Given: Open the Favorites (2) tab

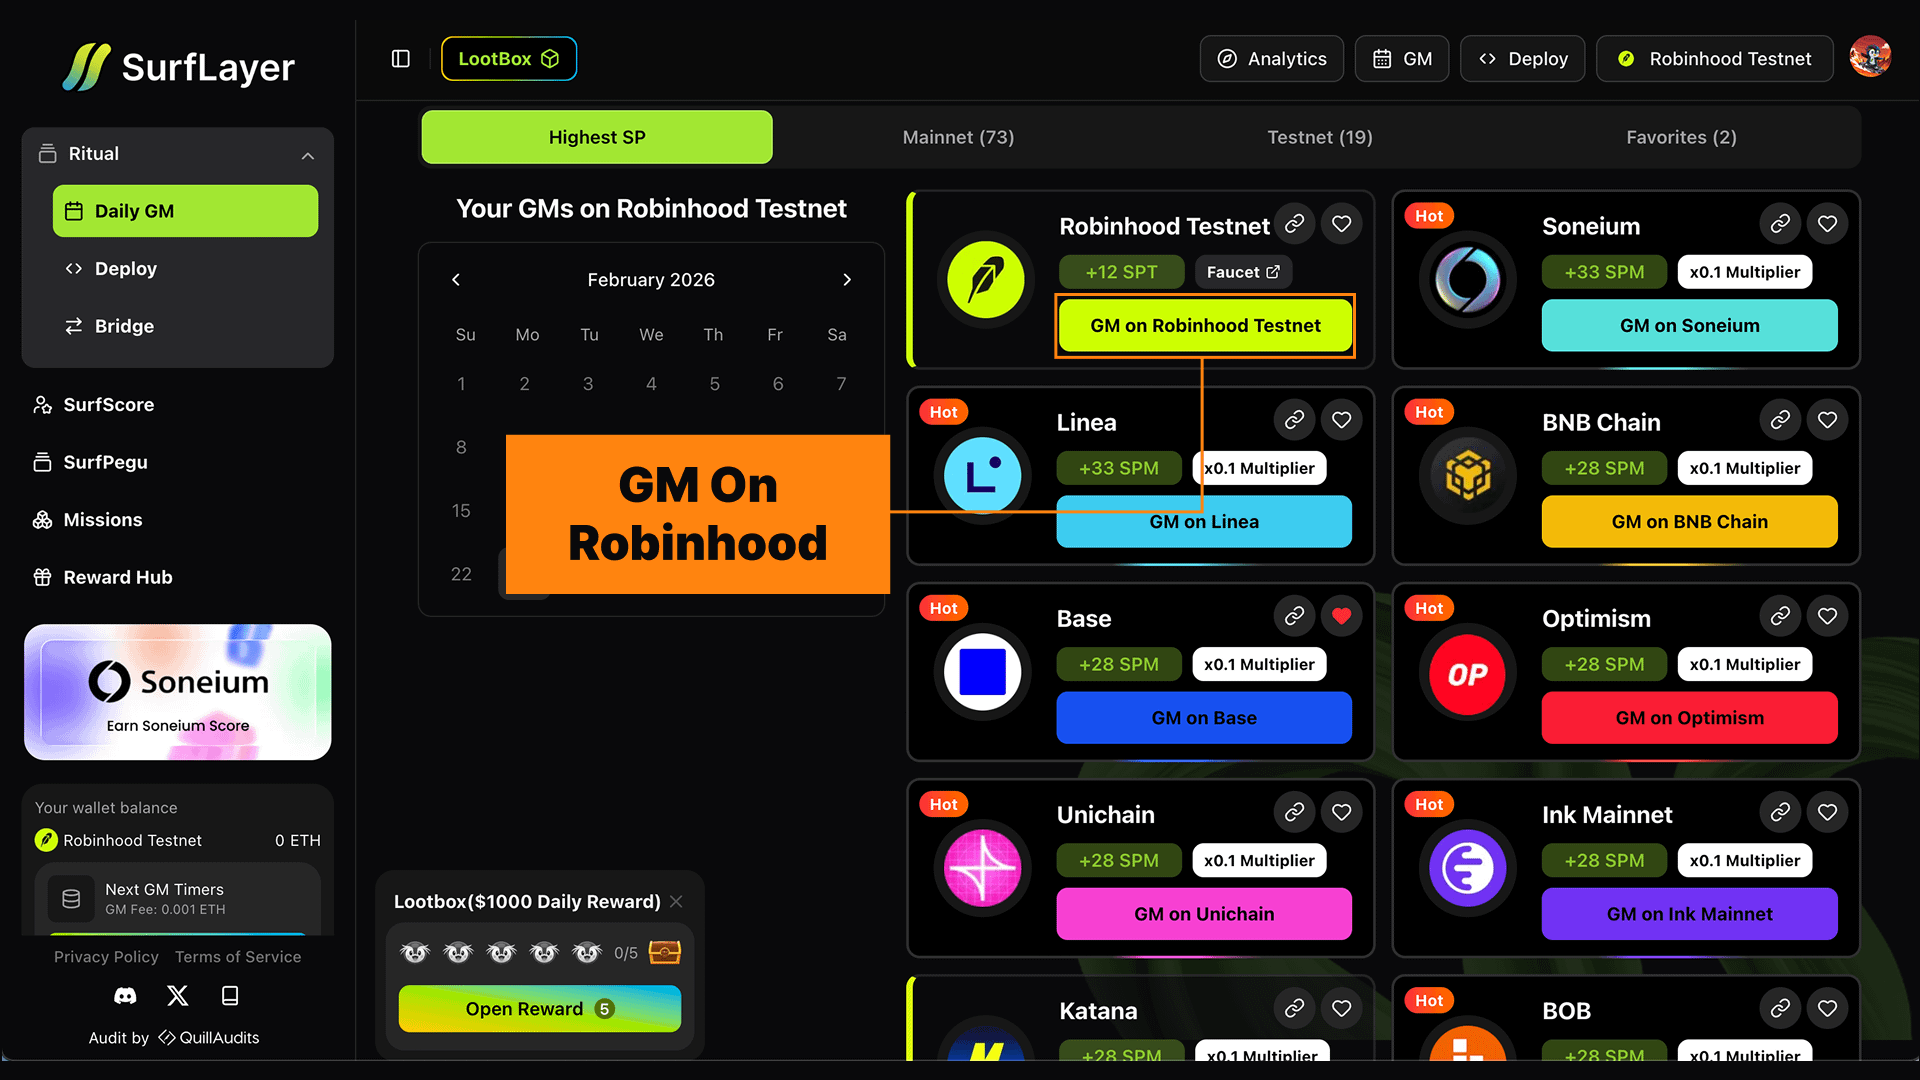Looking at the screenshot, I should [x=1681, y=137].
